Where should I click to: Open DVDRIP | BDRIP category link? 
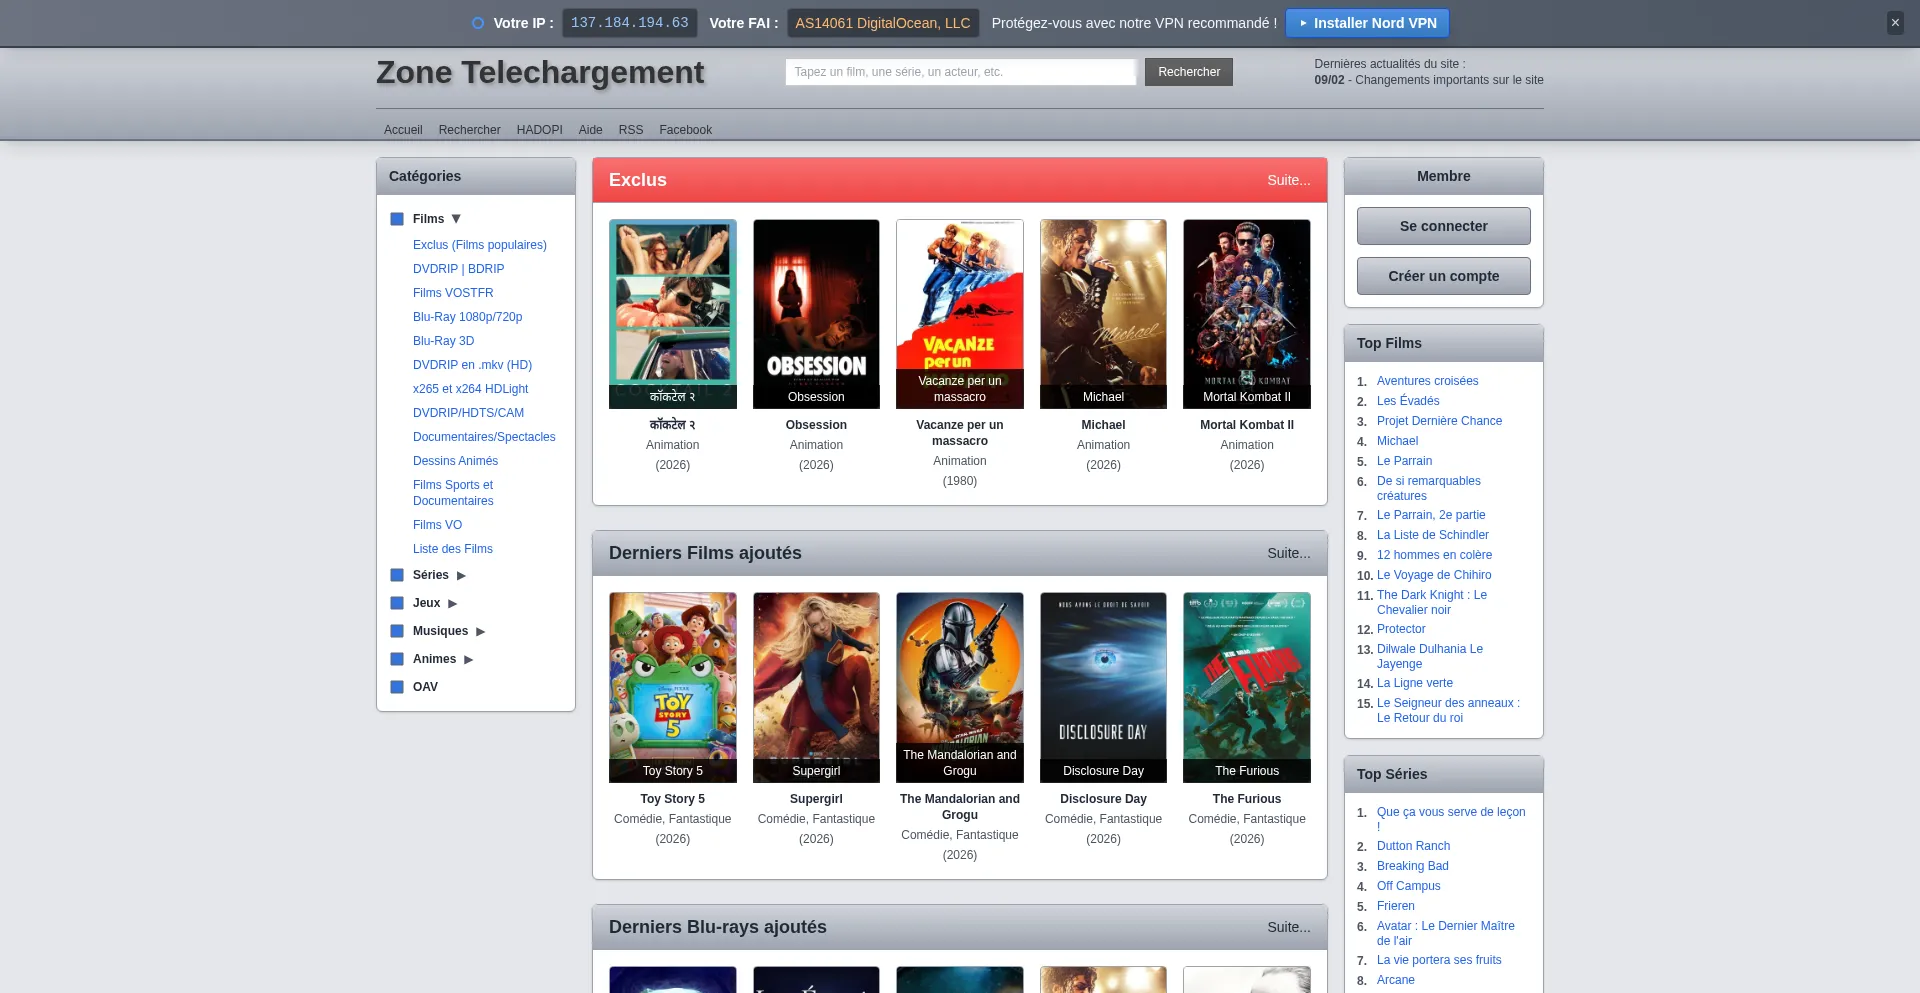pyautogui.click(x=458, y=269)
